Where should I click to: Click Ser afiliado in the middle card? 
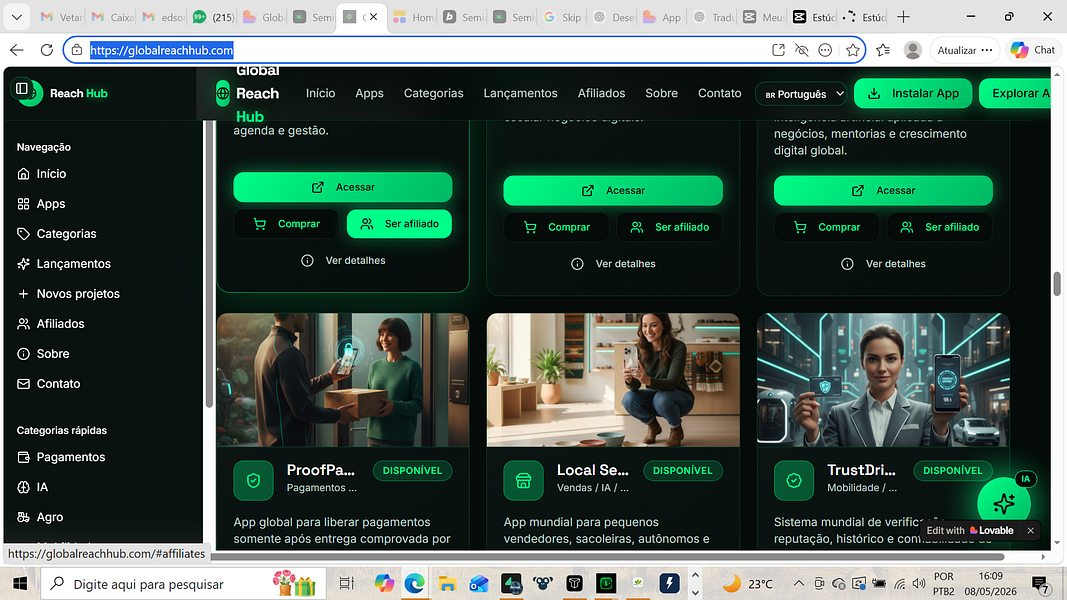tap(670, 227)
